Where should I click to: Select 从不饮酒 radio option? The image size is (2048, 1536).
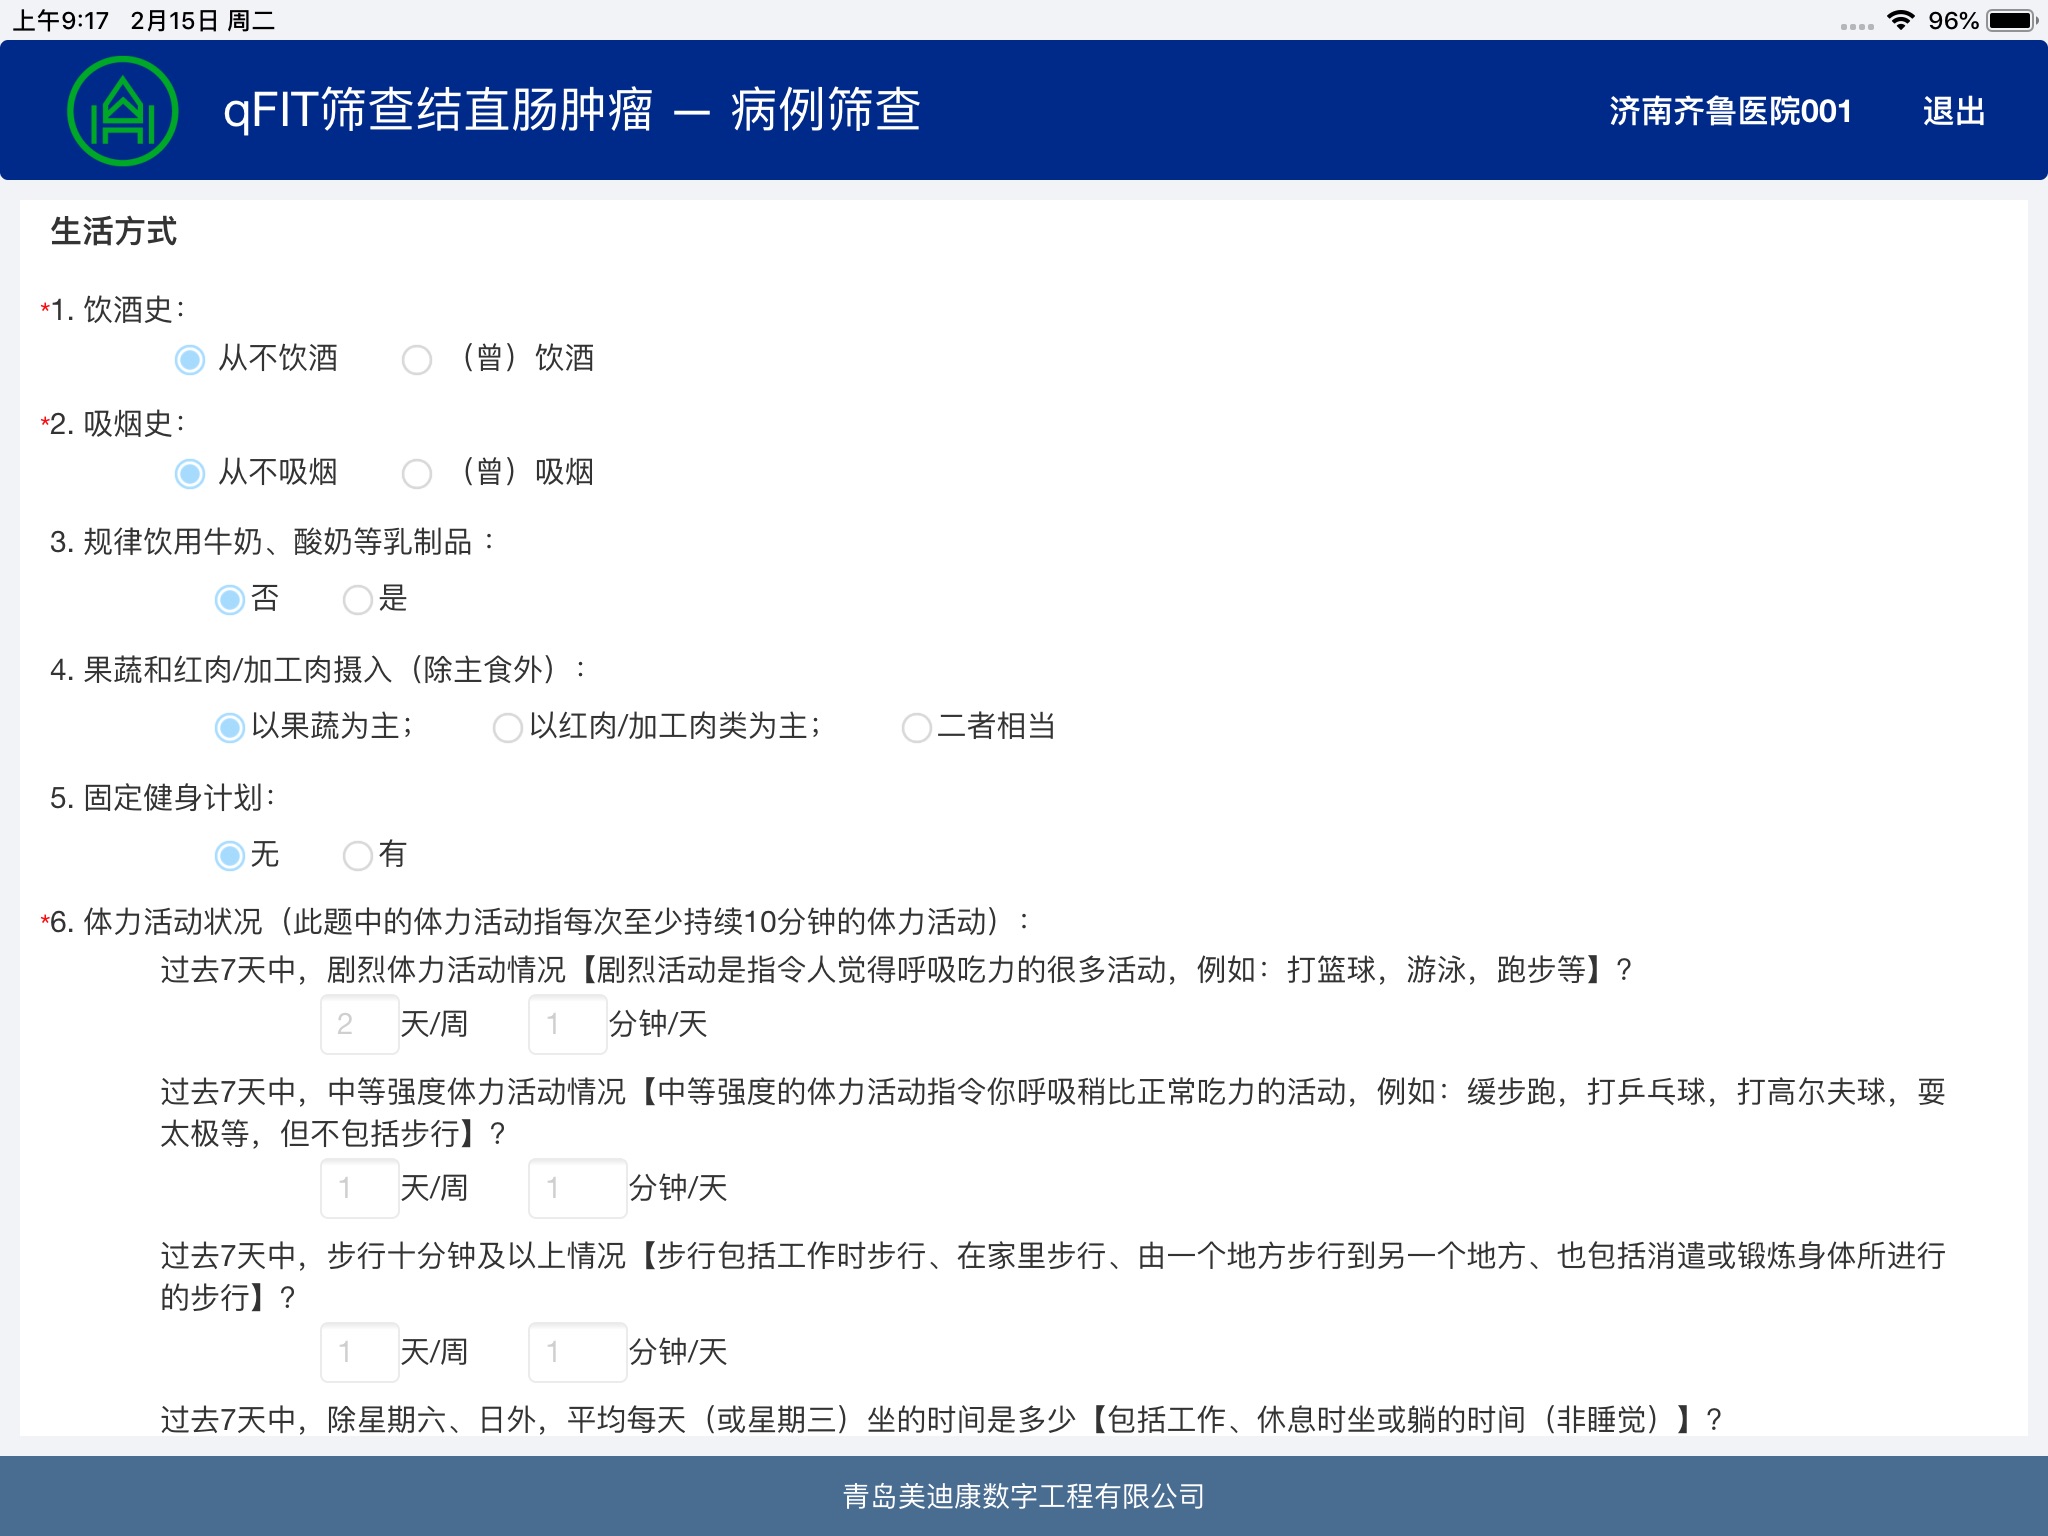point(190,359)
